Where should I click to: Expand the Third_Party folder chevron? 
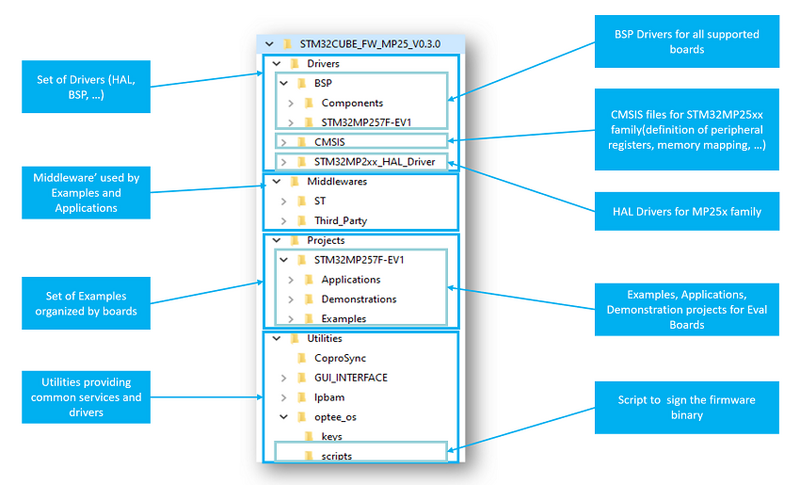click(284, 221)
